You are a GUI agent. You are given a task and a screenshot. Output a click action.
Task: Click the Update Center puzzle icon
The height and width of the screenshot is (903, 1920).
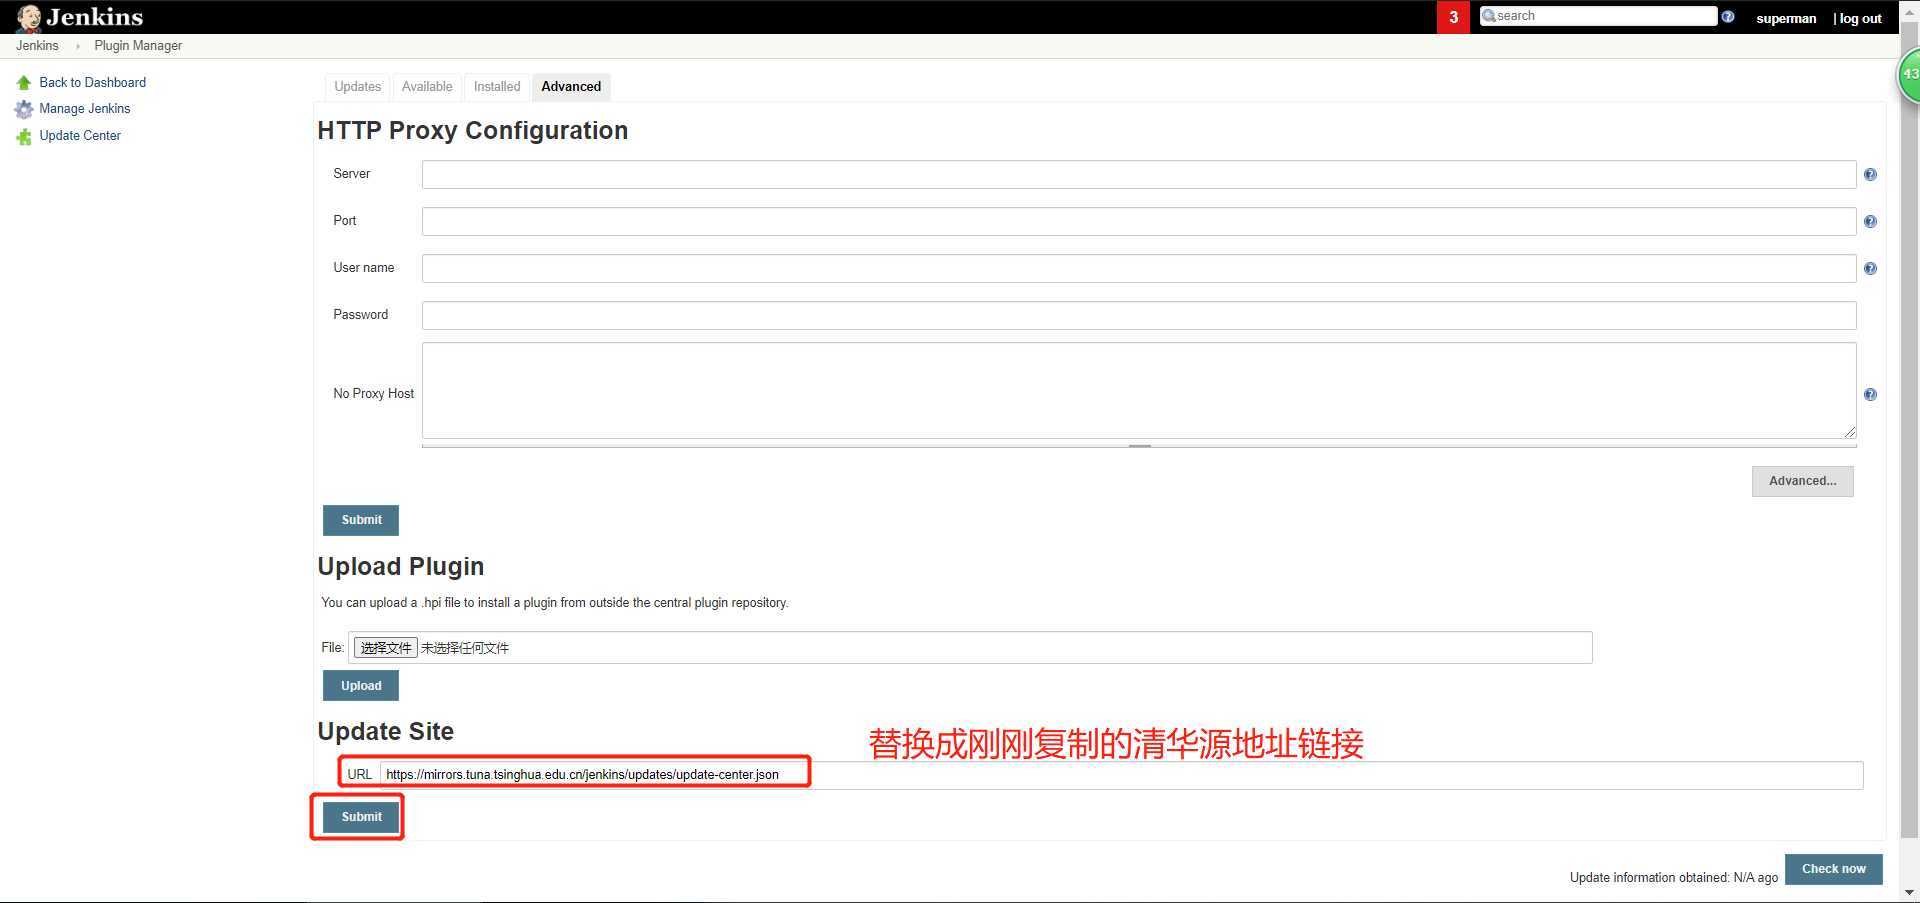click(x=24, y=136)
